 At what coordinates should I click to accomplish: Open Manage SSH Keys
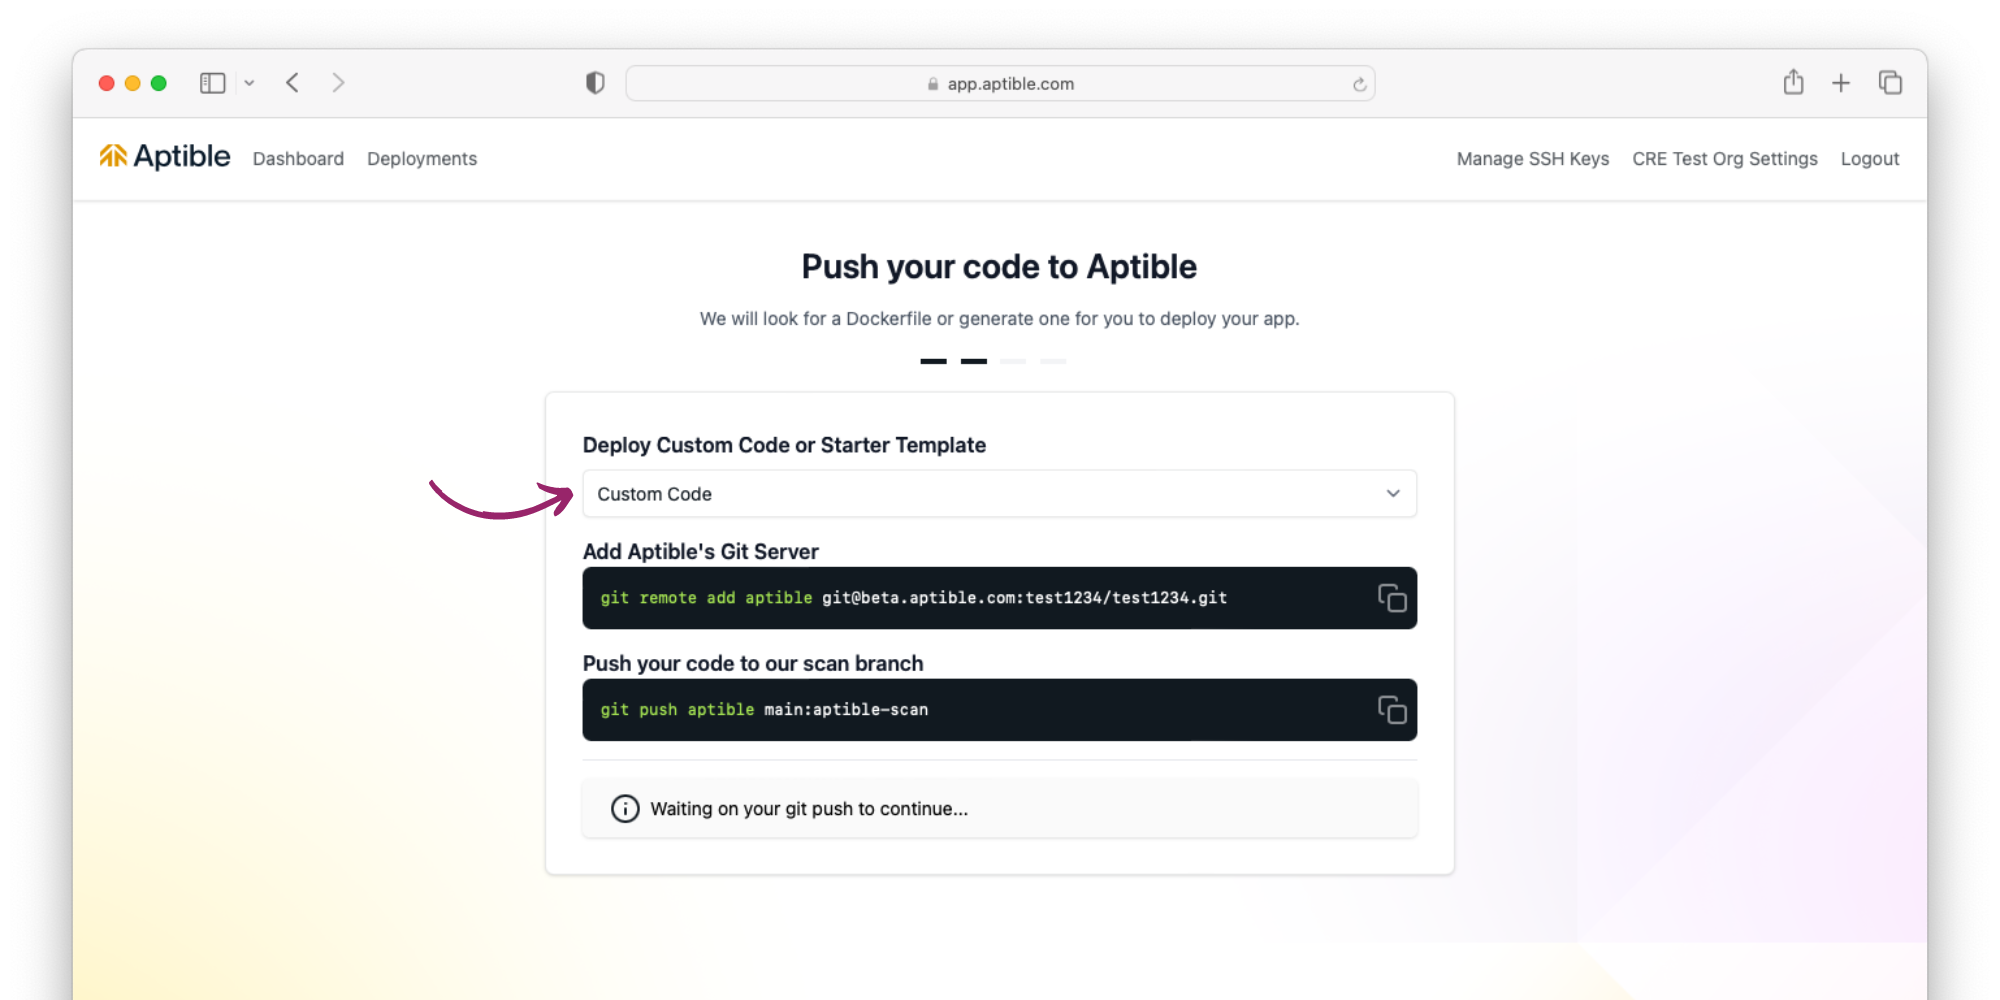[x=1533, y=159]
